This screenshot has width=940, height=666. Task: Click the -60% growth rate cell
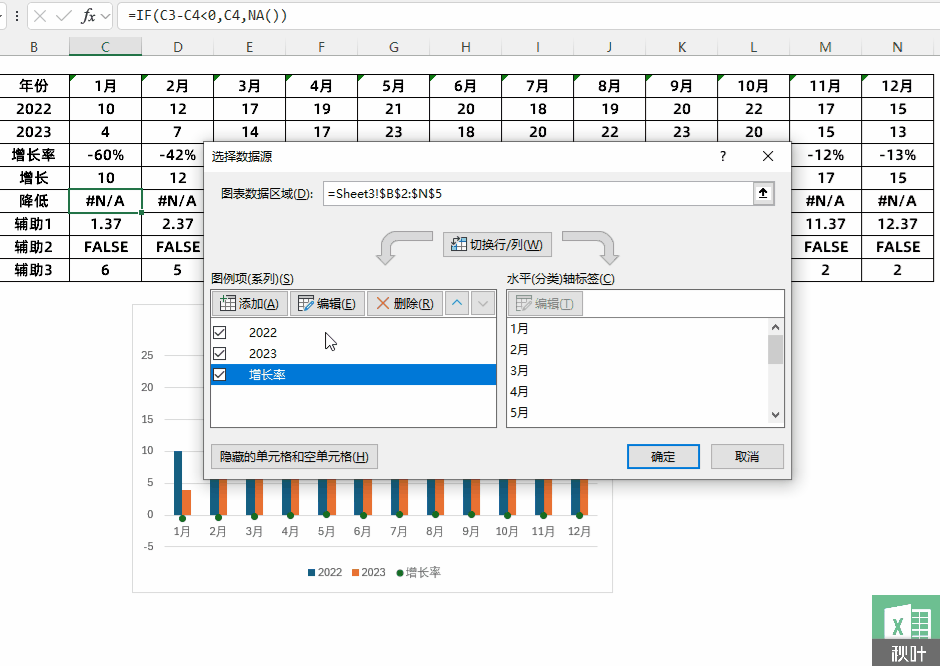[106, 155]
